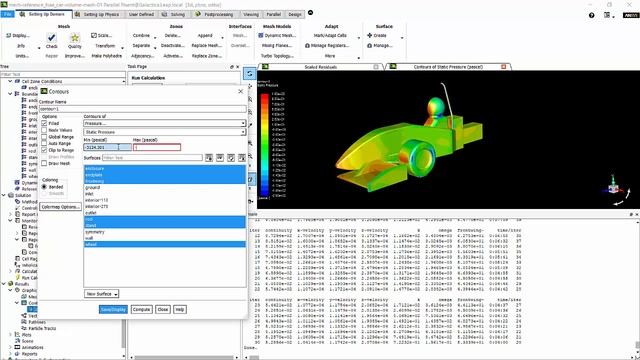Viewport: 640px width, 360px height.
Task: Collapse the Results tree node
Action: pyautogui.click(x=4, y=284)
